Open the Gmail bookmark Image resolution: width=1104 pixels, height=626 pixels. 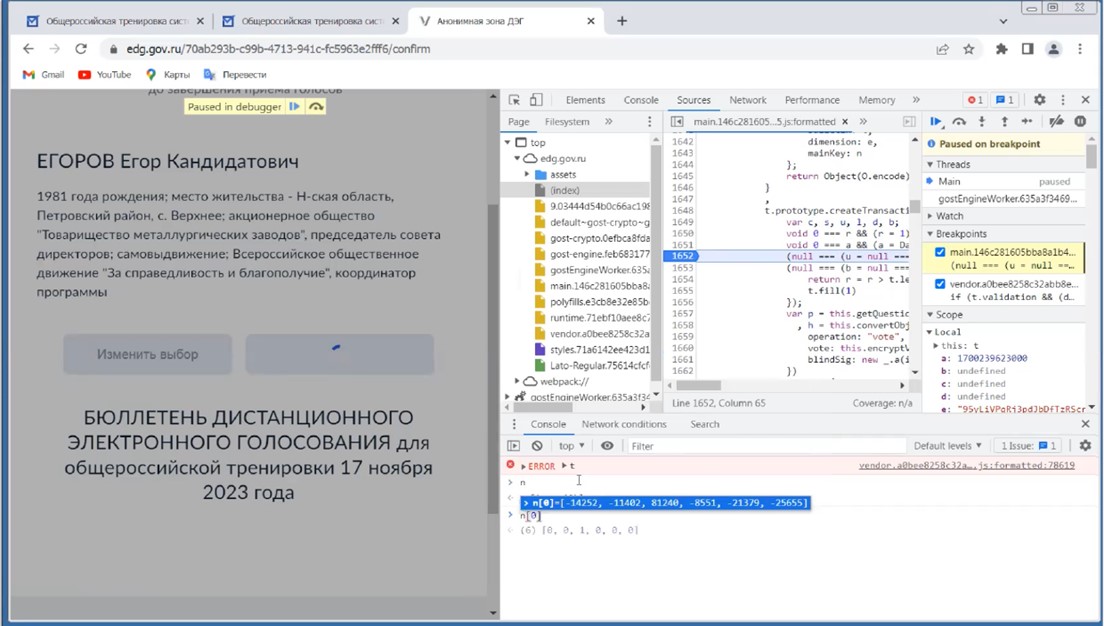point(44,74)
